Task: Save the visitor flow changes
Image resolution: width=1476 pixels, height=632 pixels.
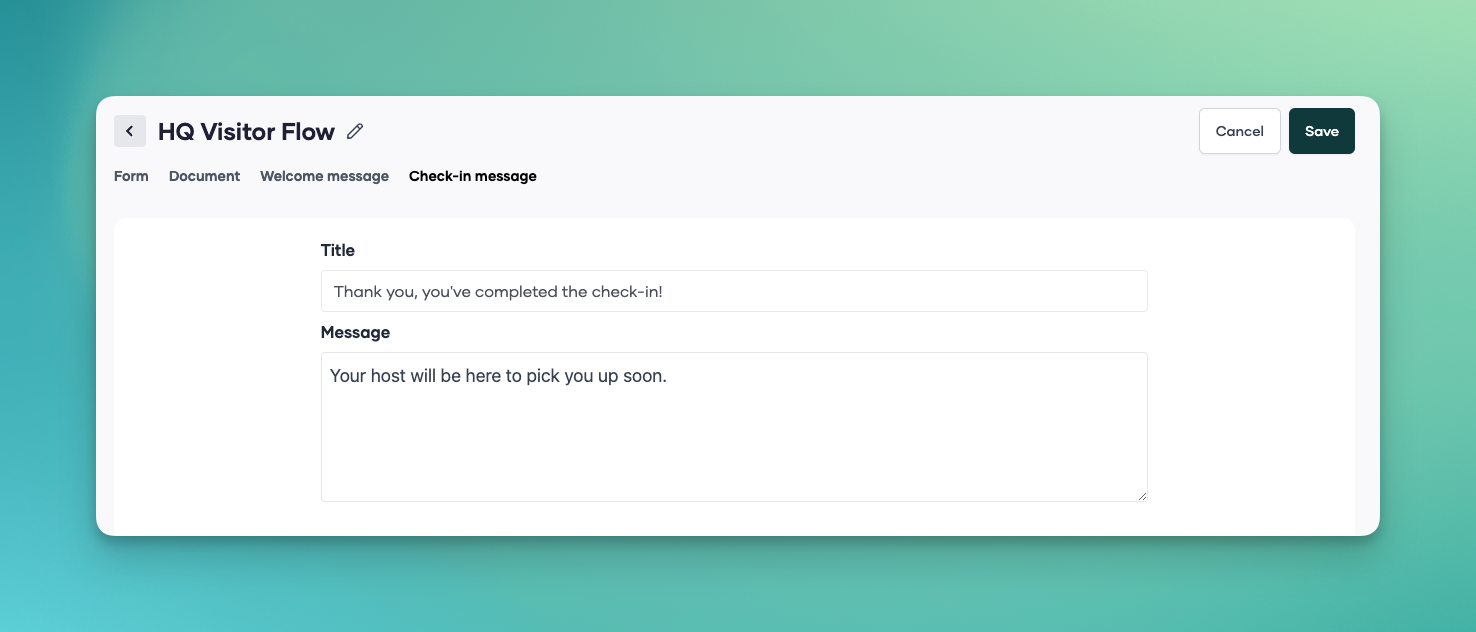Action: click(1321, 131)
